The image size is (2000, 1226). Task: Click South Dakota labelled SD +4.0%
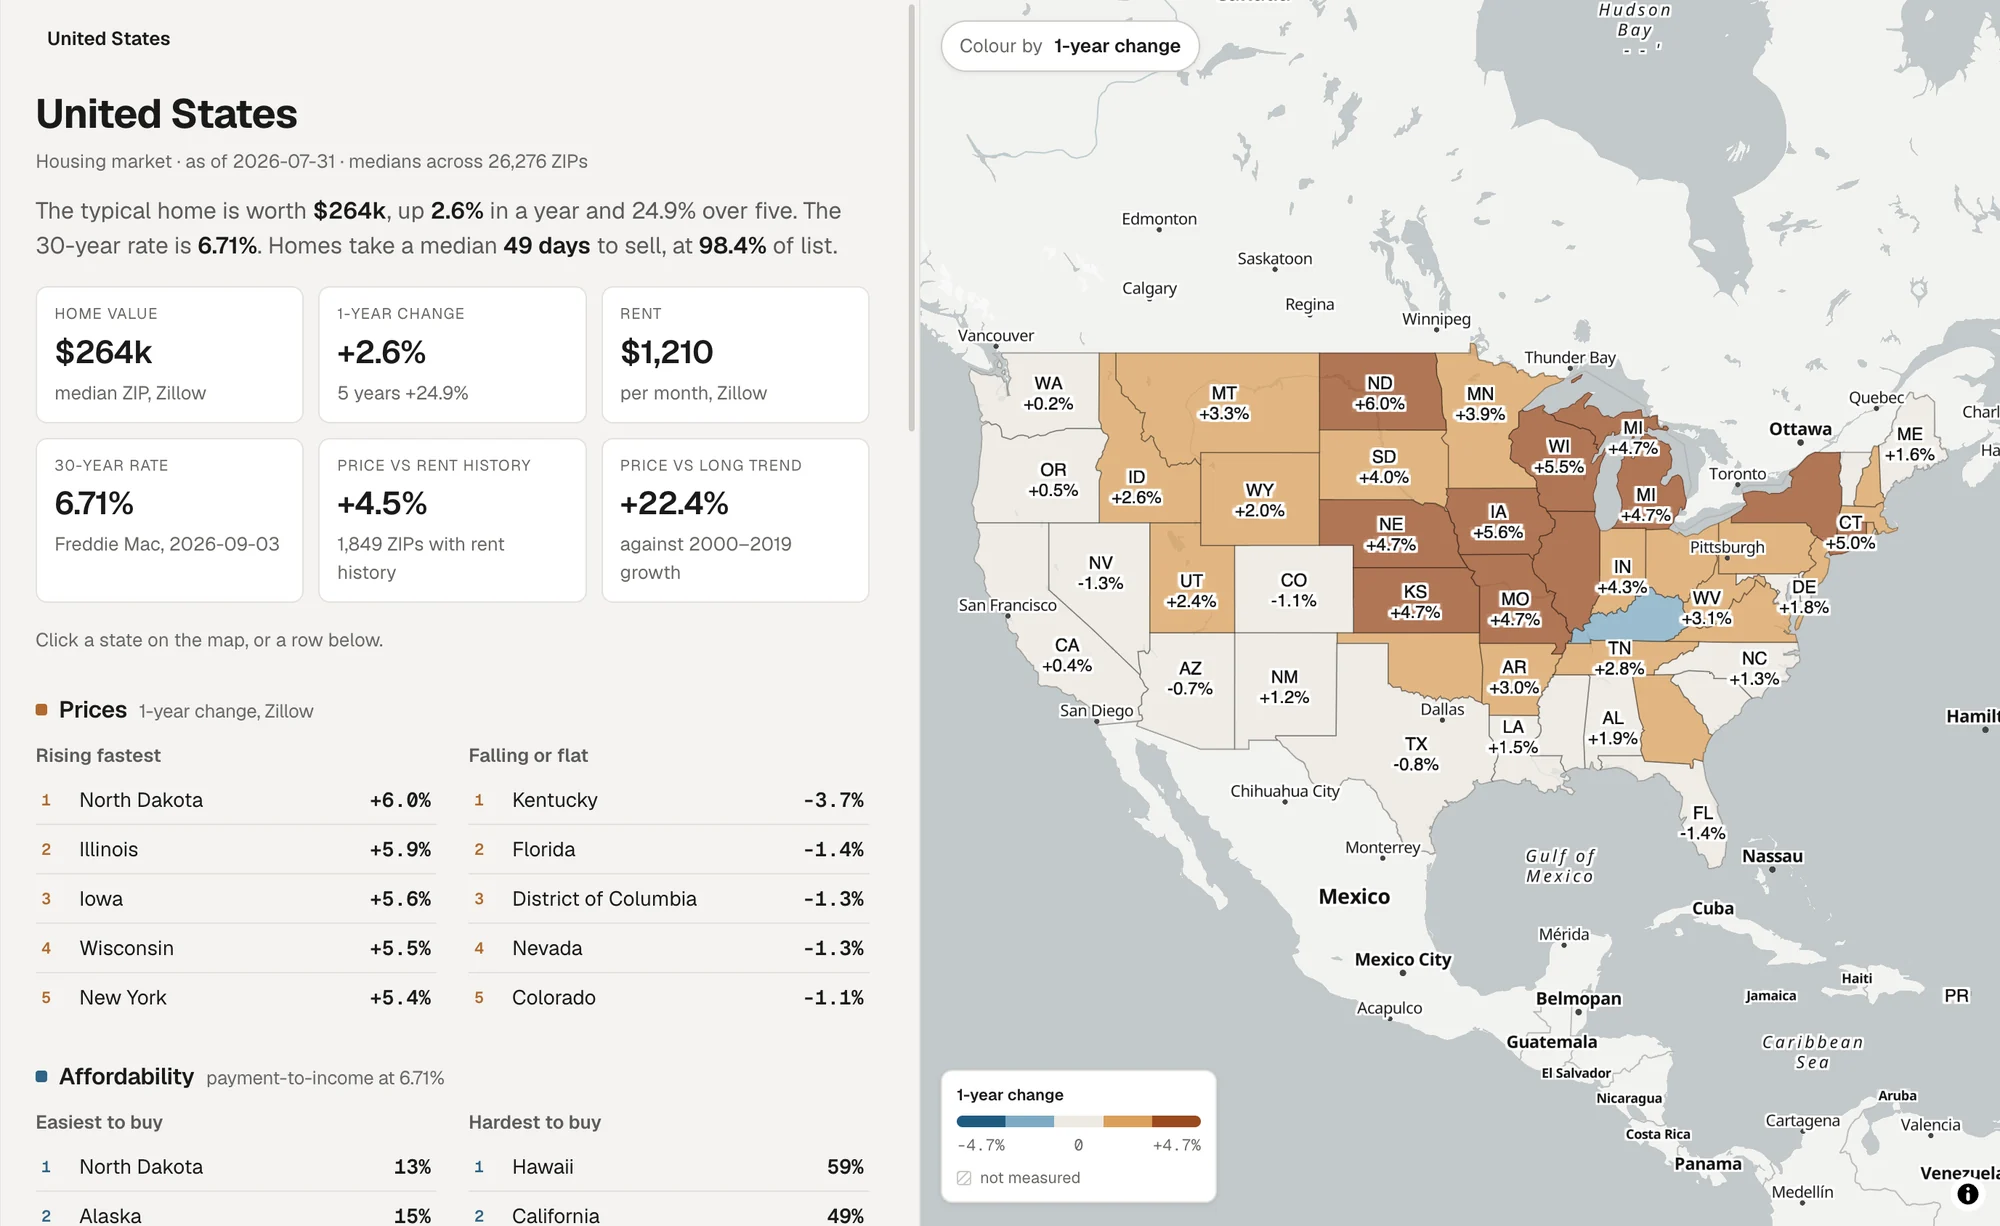click(1383, 467)
